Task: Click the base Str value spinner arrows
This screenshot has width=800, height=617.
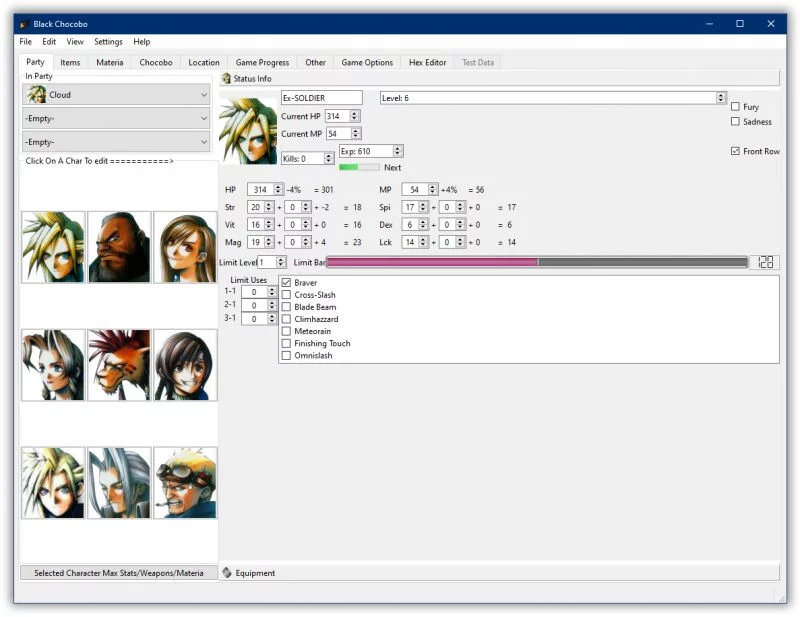Action: tap(269, 207)
